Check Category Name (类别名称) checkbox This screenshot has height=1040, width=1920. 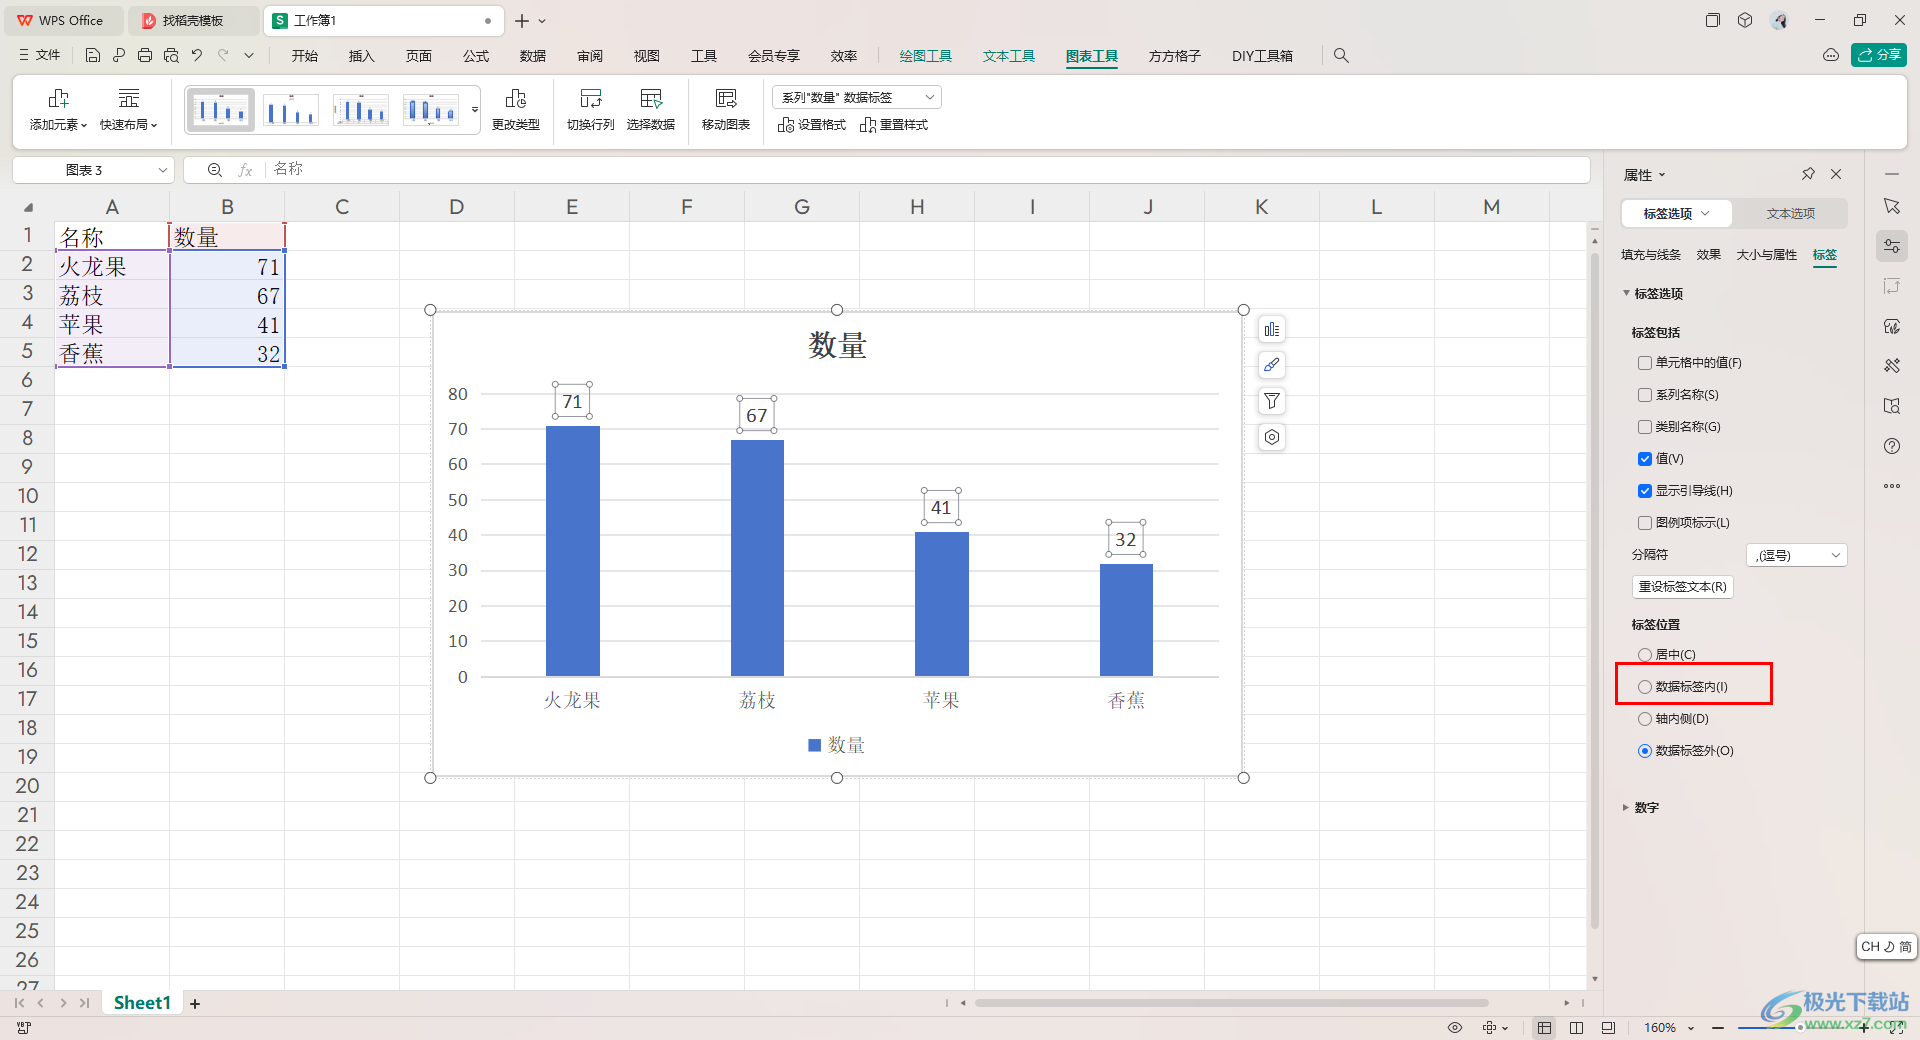tap(1645, 427)
